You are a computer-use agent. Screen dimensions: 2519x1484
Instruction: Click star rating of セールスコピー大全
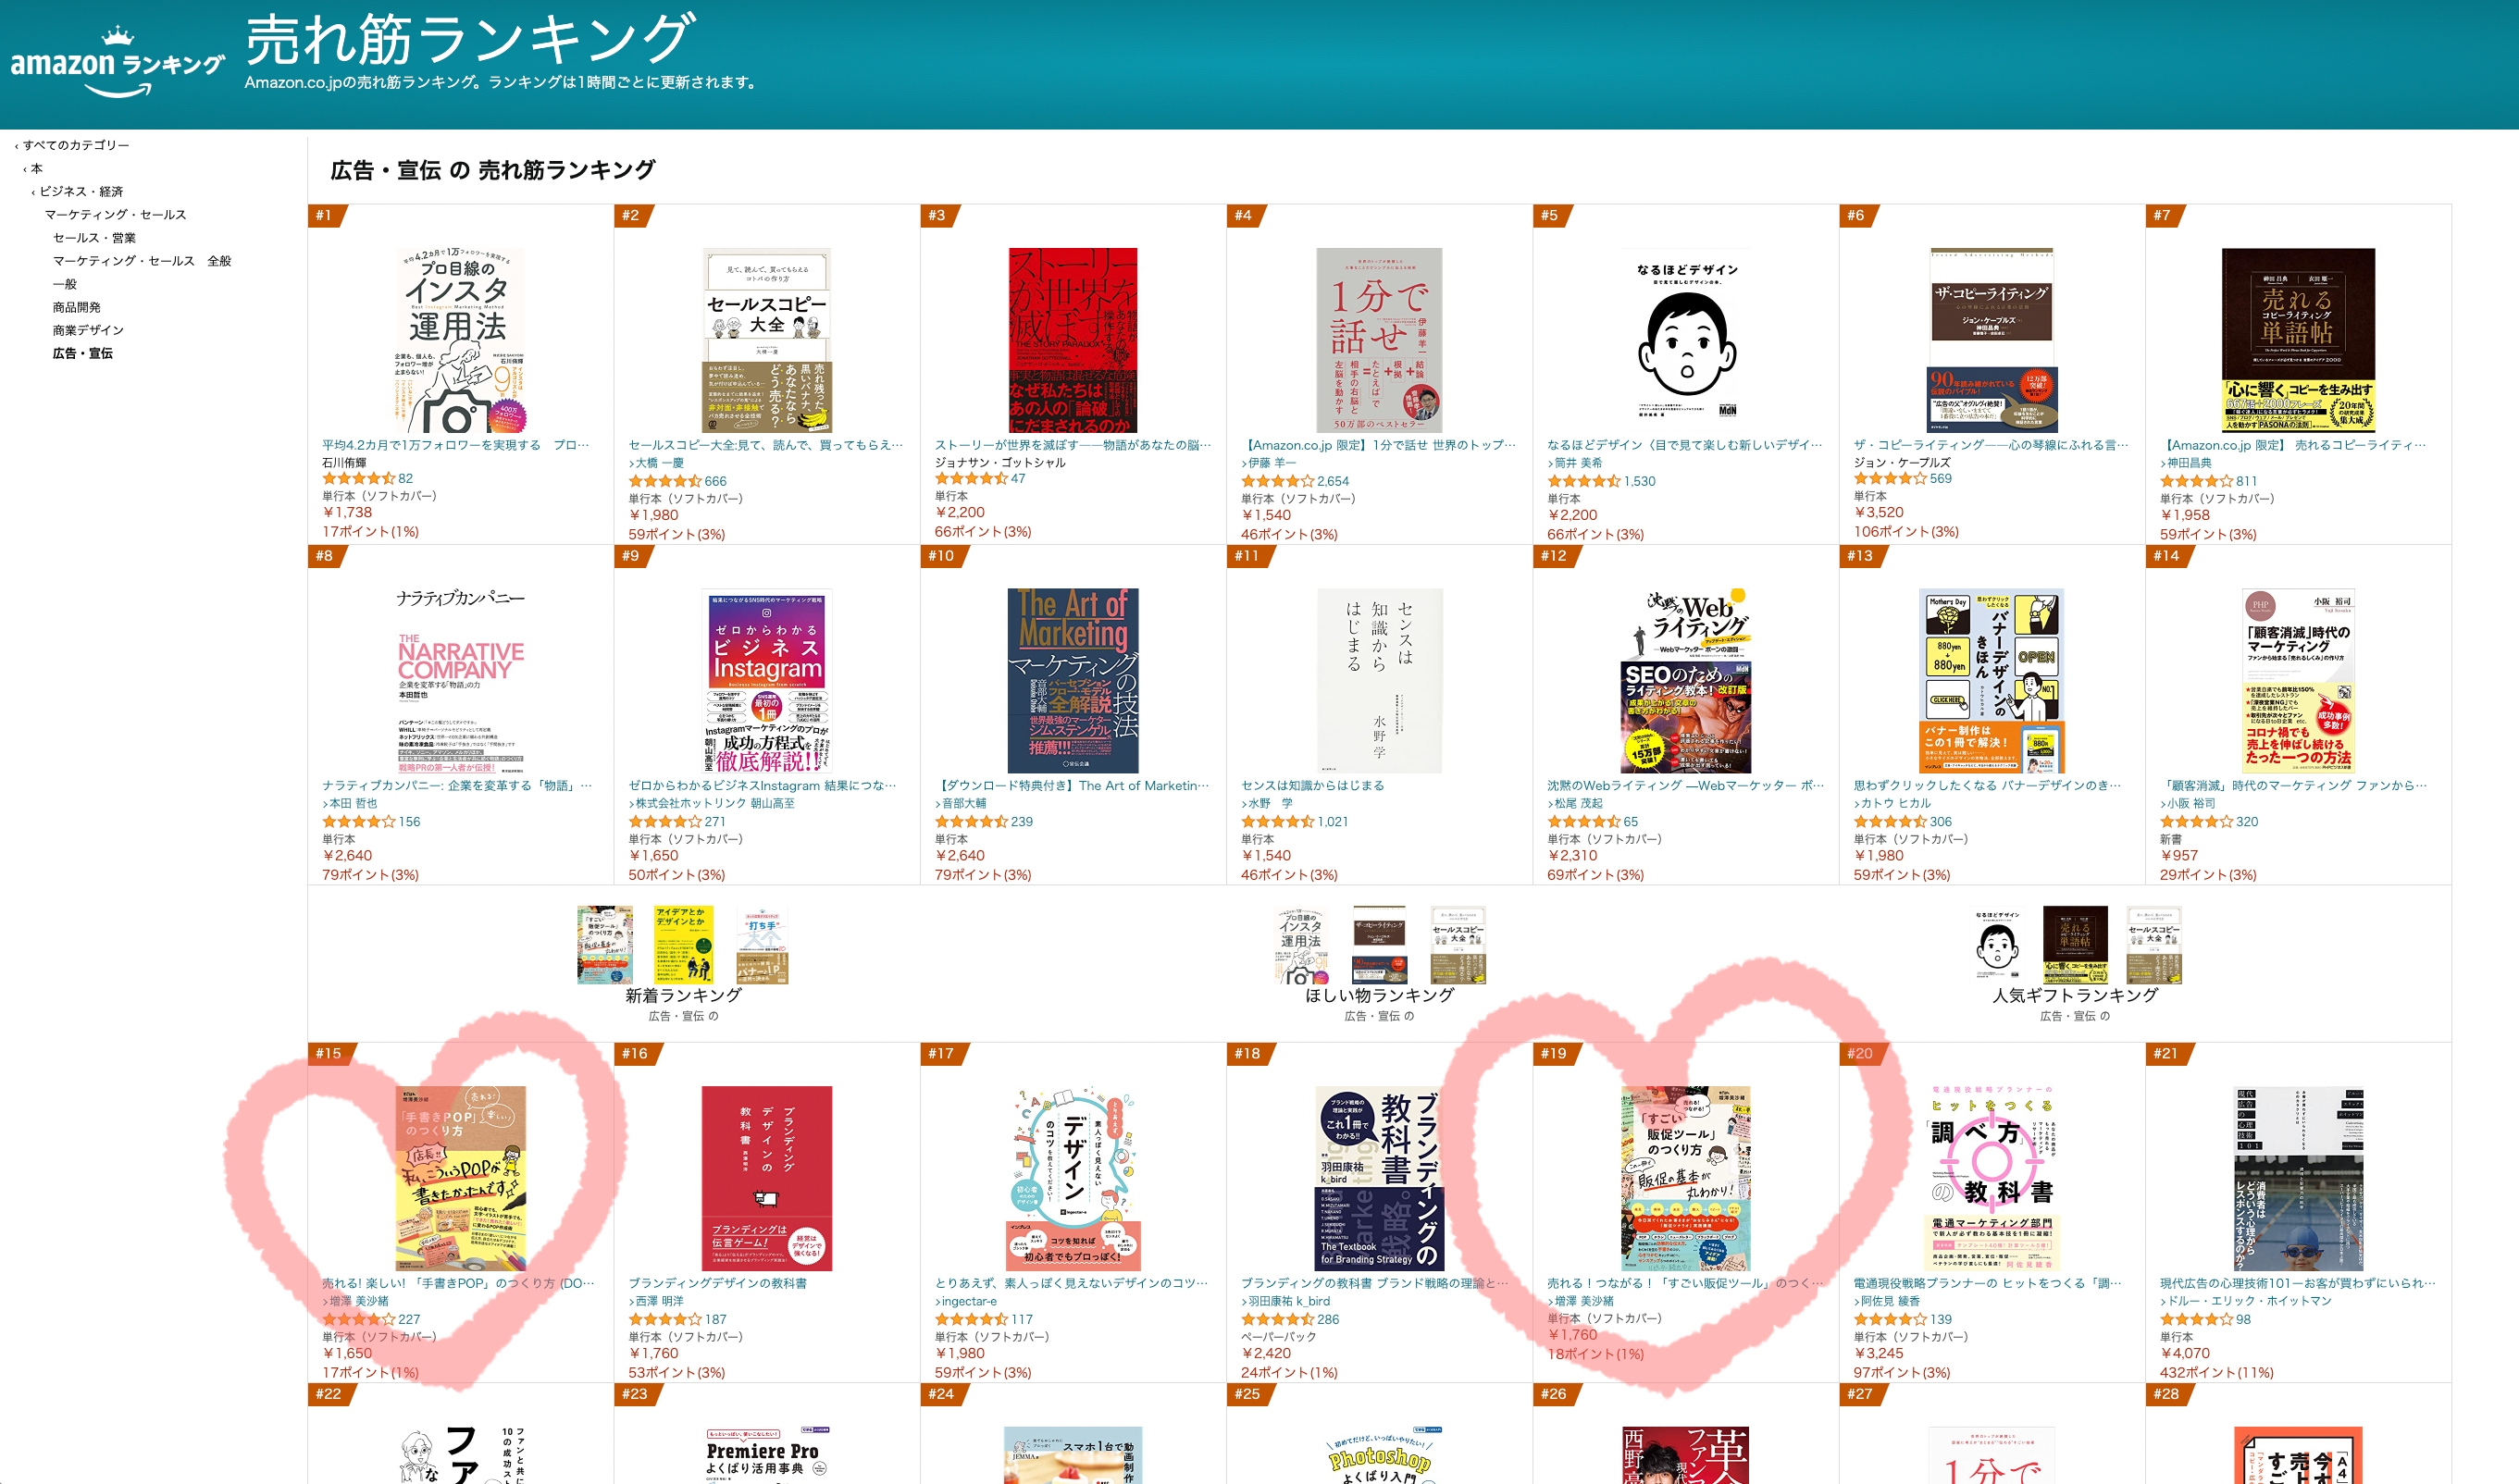tap(664, 481)
